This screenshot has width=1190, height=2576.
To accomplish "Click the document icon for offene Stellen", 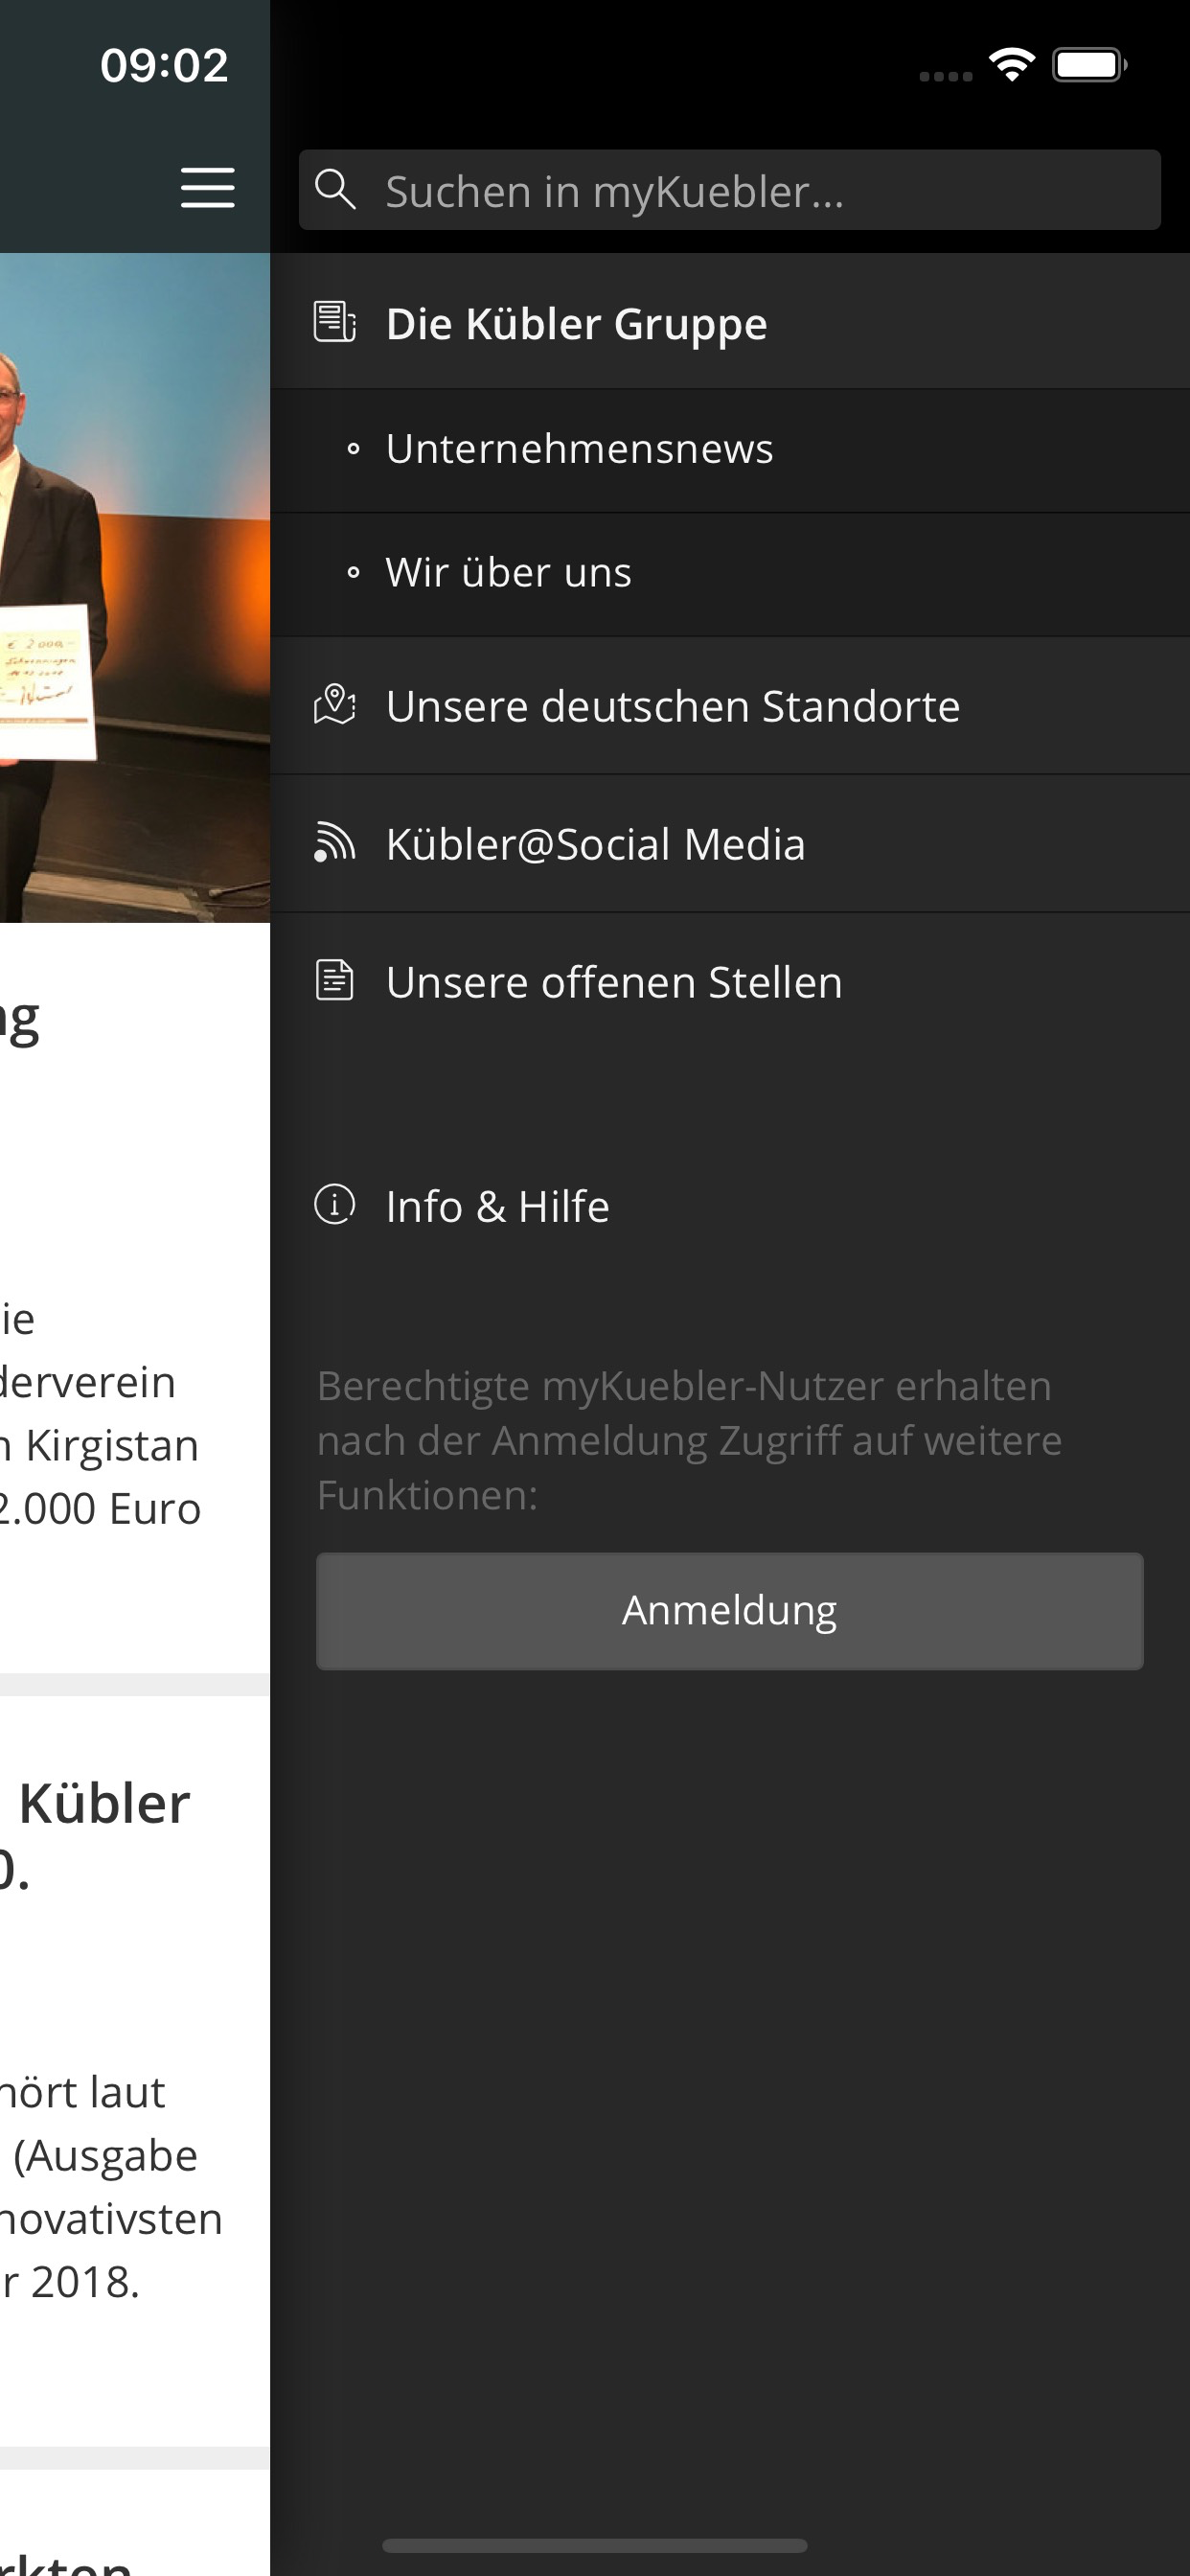I will pyautogui.click(x=335, y=980).
